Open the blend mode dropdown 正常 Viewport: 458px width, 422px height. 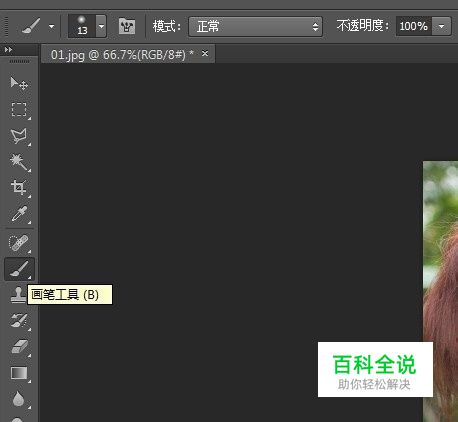(255, 26)
